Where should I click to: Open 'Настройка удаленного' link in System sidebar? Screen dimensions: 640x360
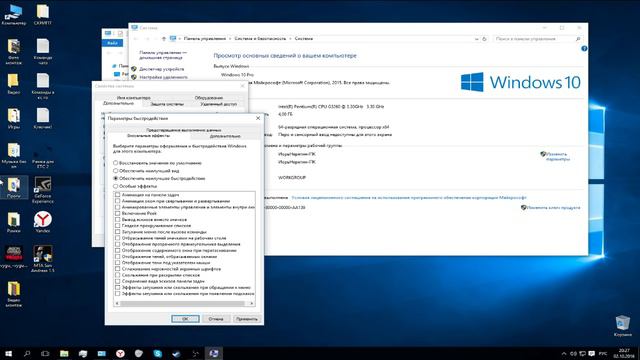point(163,77)
